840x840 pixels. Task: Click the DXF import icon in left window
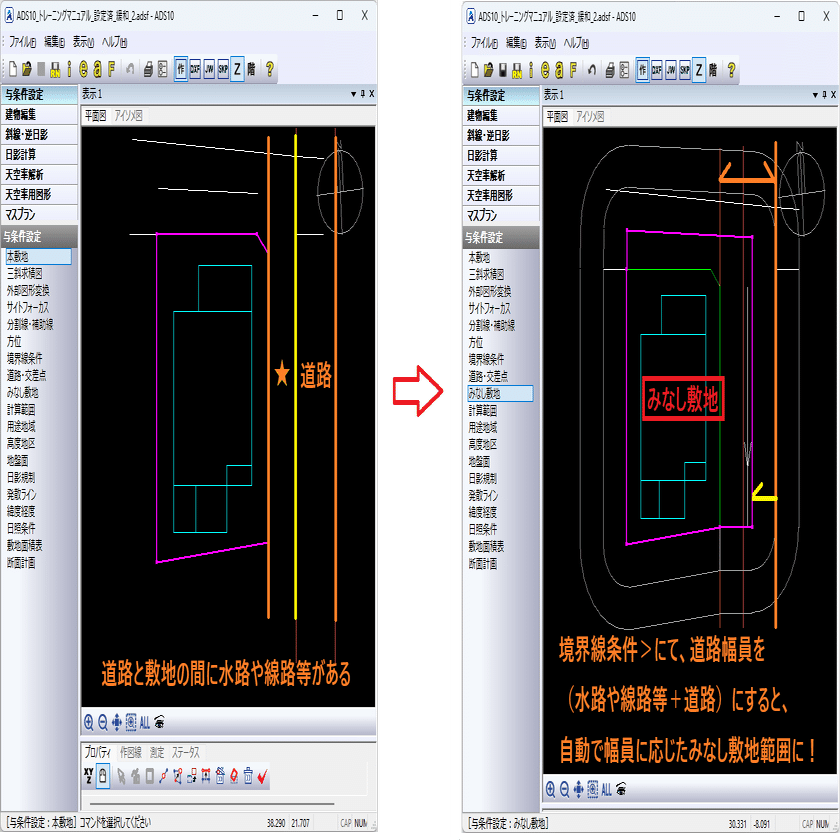coord(195,69)
